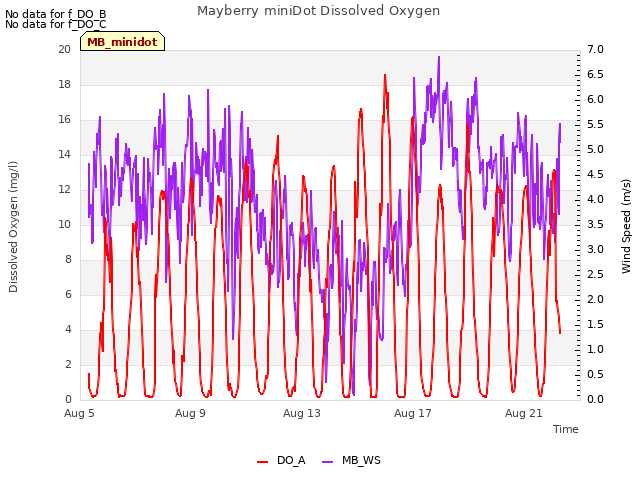
Task: Click the Time axis label
Action: pos(566,429)
